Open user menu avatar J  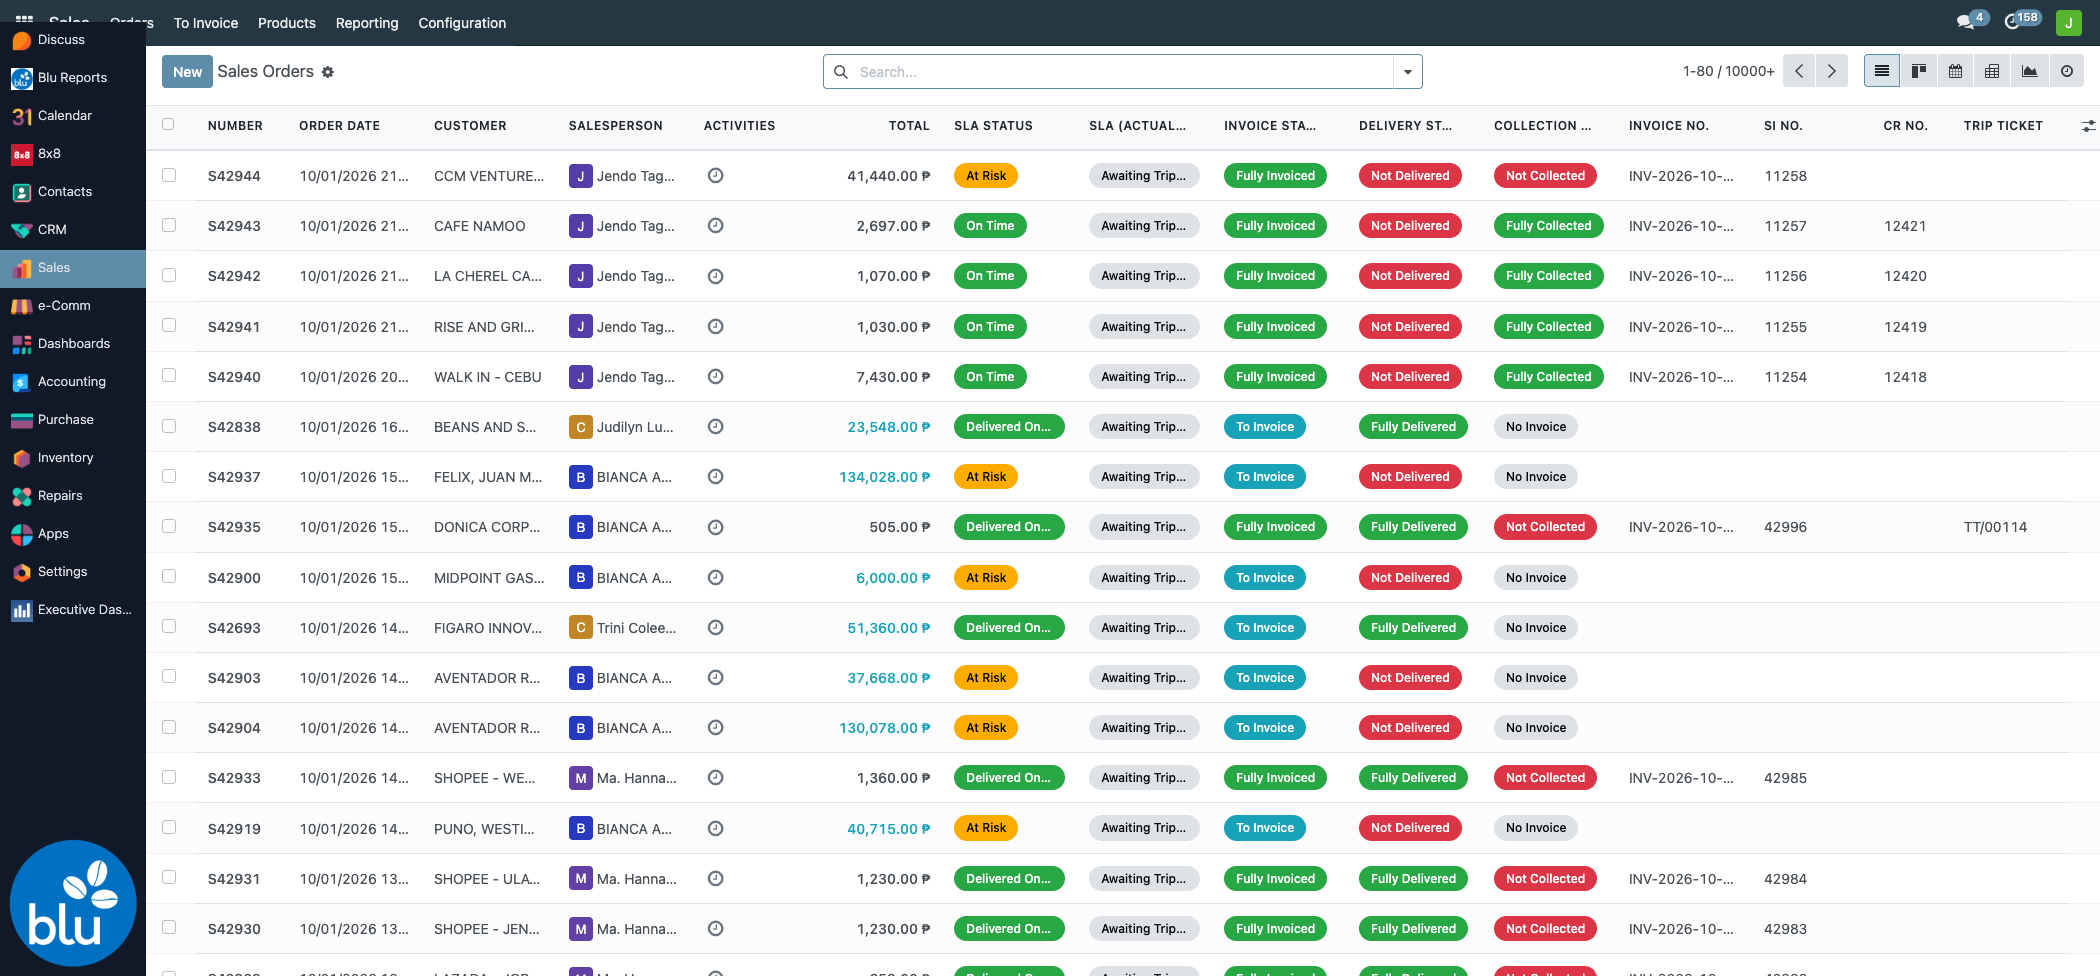2068,22
